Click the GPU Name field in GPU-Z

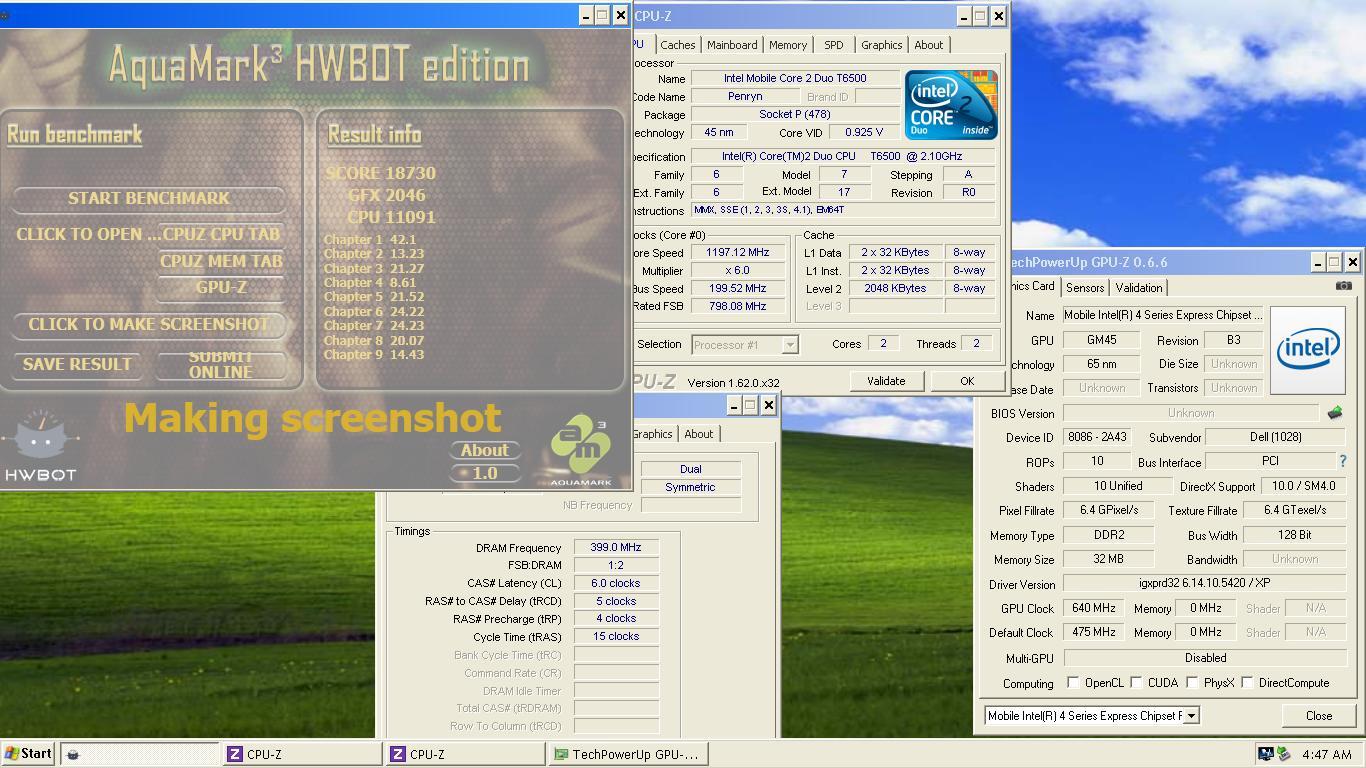(x=1164, y=315)
